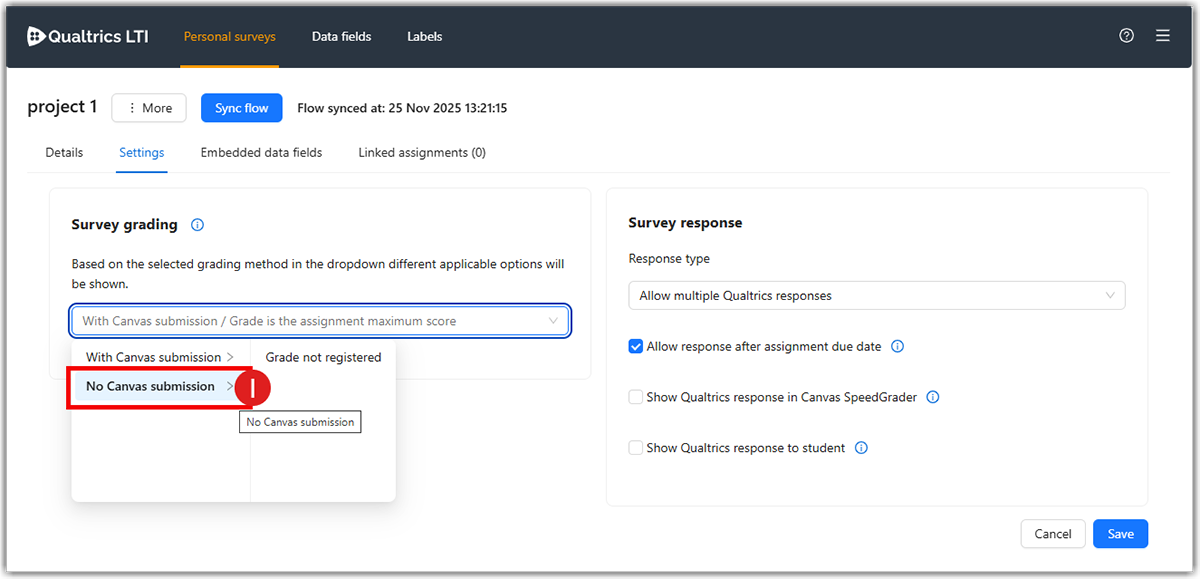This screenshot has height=579, width=1200.
Task: Switch to the Embedded data fields tab
Action: [261, 153]
